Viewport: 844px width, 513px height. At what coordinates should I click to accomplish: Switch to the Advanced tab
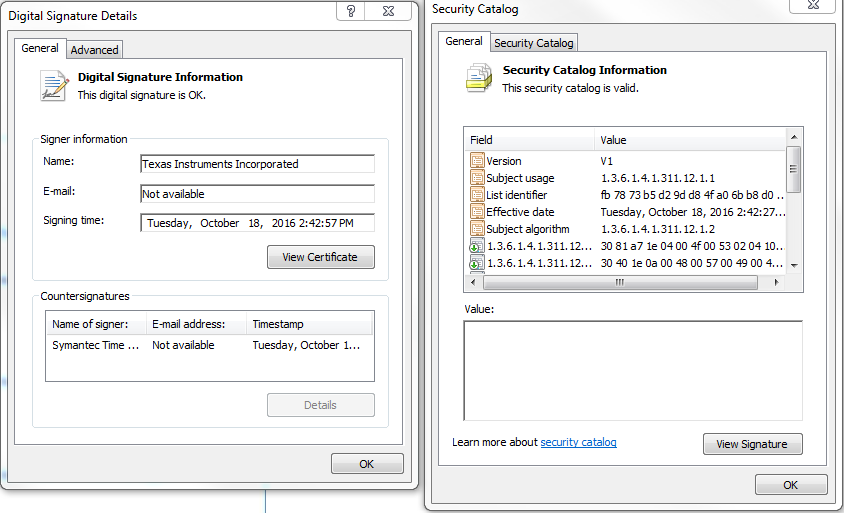(94, 50)
